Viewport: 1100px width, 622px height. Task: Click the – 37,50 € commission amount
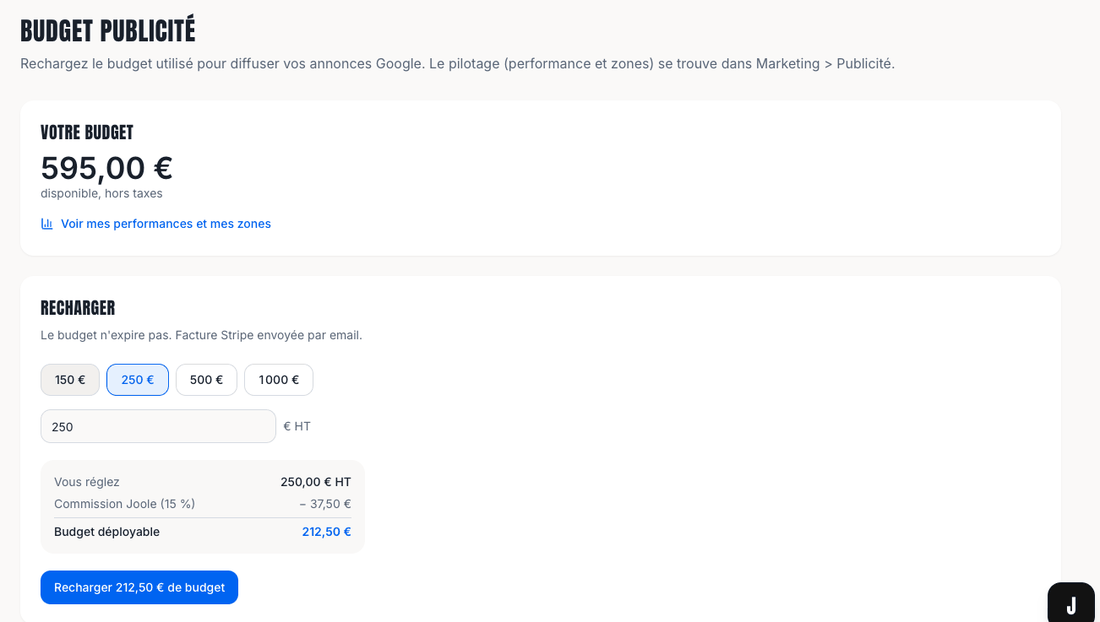[325, 503]
